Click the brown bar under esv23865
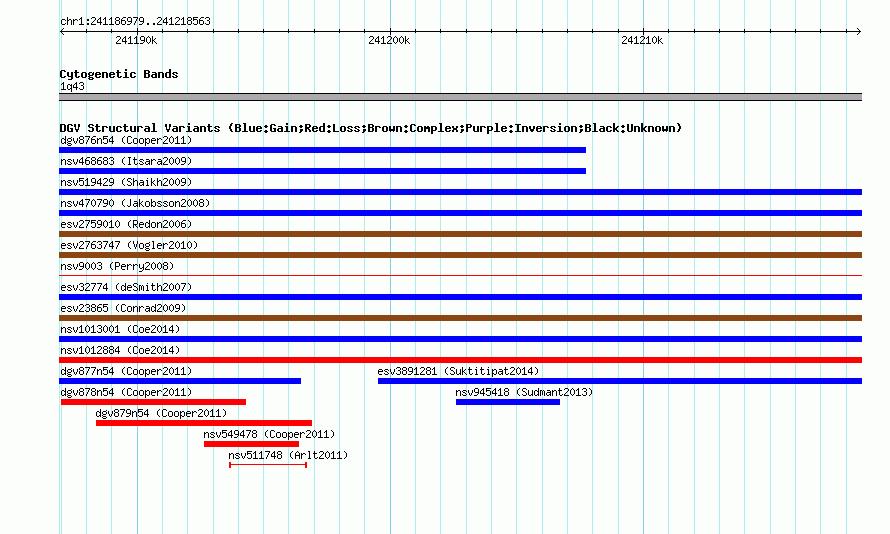Image resolution: width=890 pixels, height=534 pixels. [460, 318]
